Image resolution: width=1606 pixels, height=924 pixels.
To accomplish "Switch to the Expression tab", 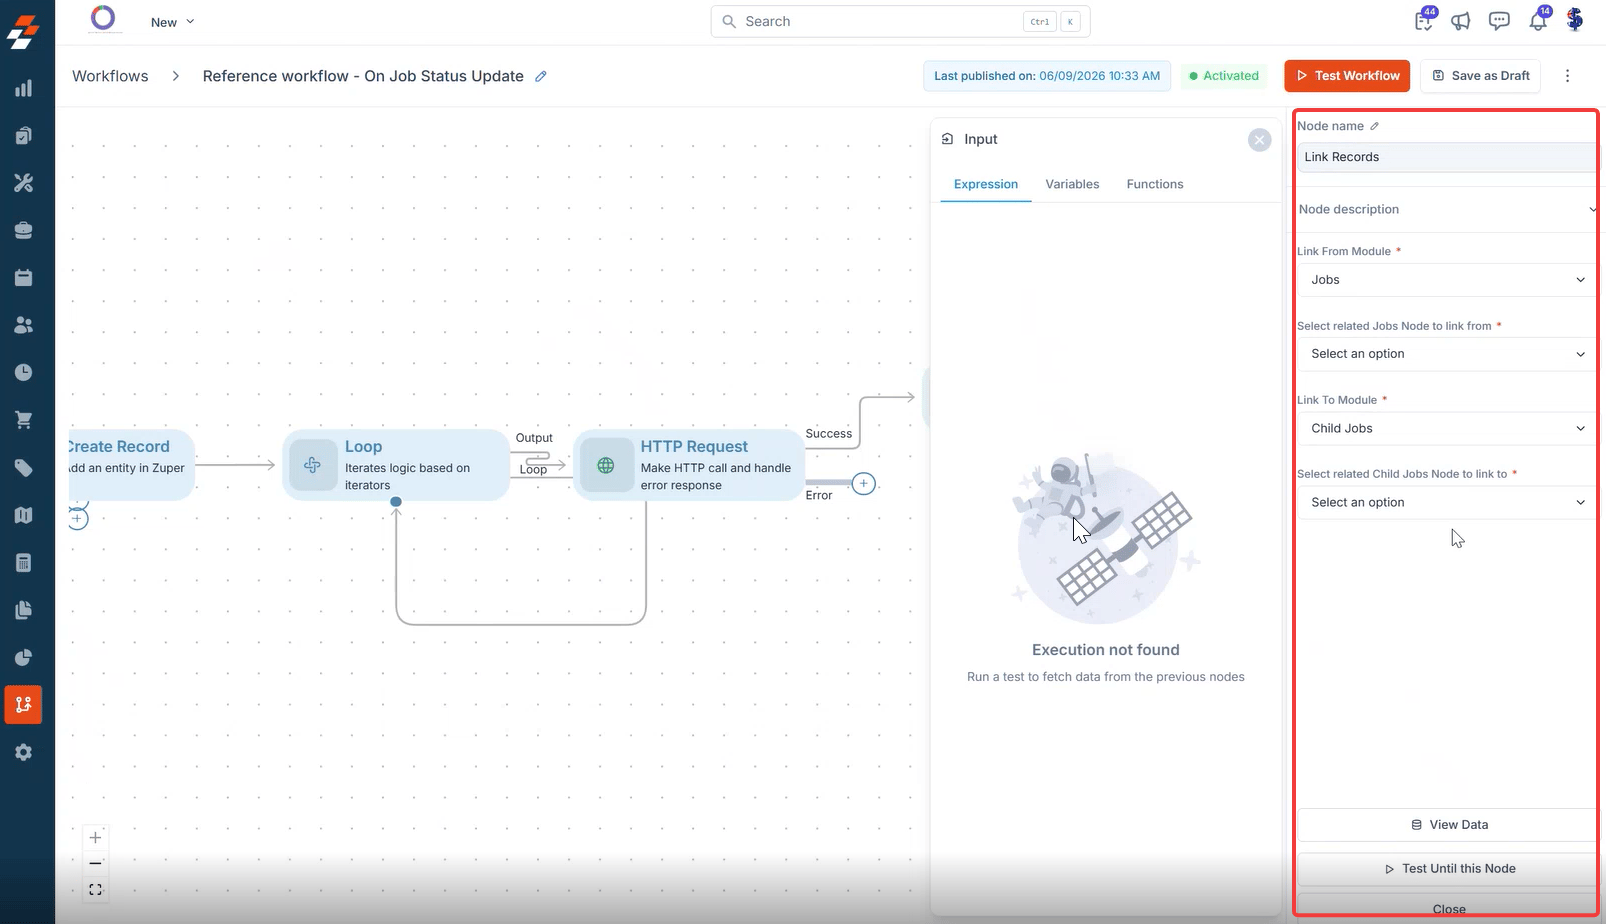I will [986, 184].
